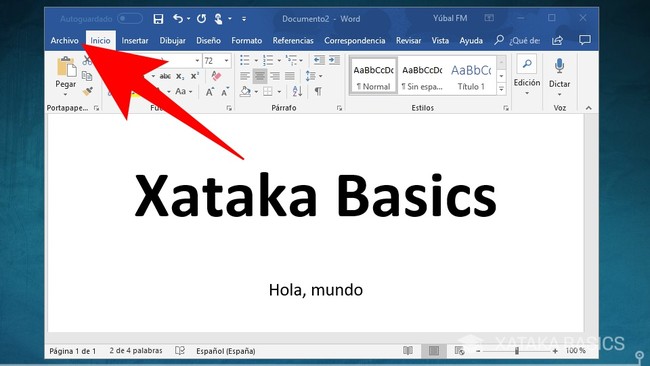Show paragraph marks with ¶

click(x=318, y=91)
